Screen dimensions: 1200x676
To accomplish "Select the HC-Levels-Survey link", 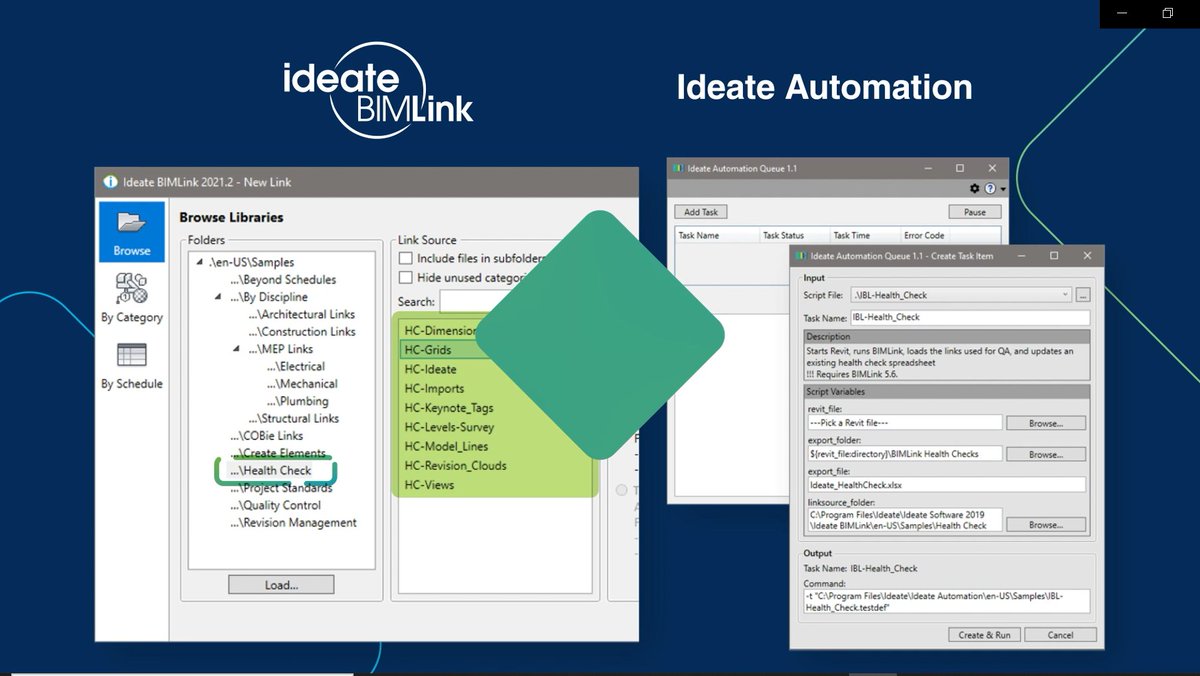I will pyautogui.click(x=449, y=427).
